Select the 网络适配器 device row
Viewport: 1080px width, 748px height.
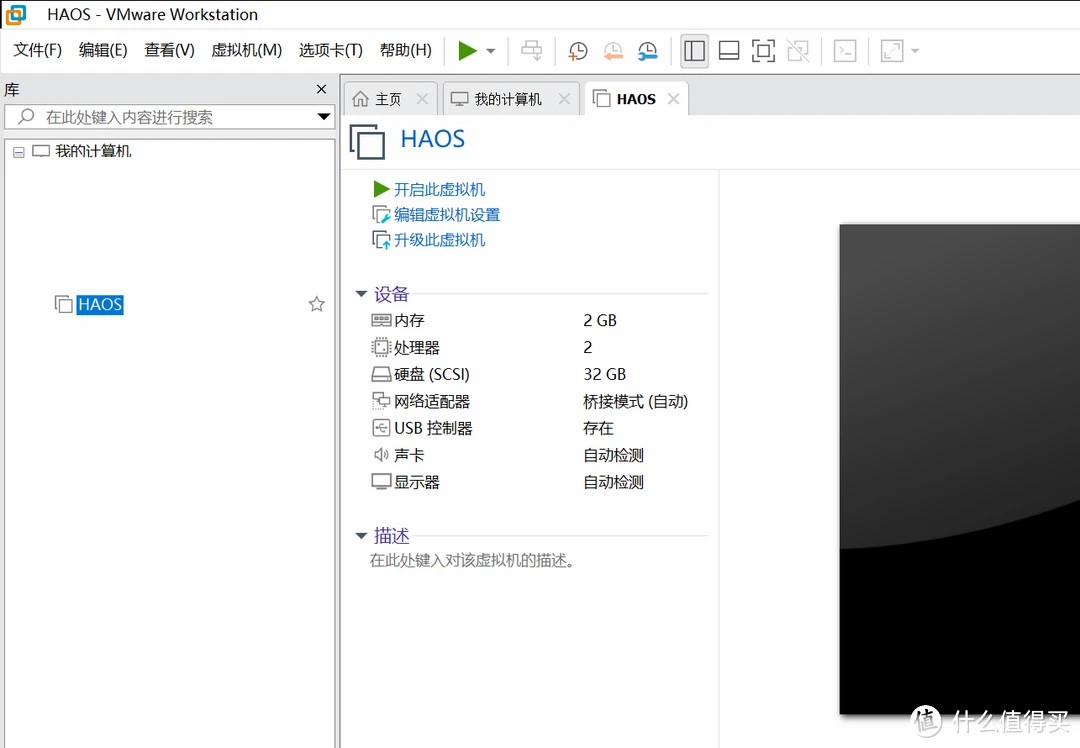click(431, 401)
